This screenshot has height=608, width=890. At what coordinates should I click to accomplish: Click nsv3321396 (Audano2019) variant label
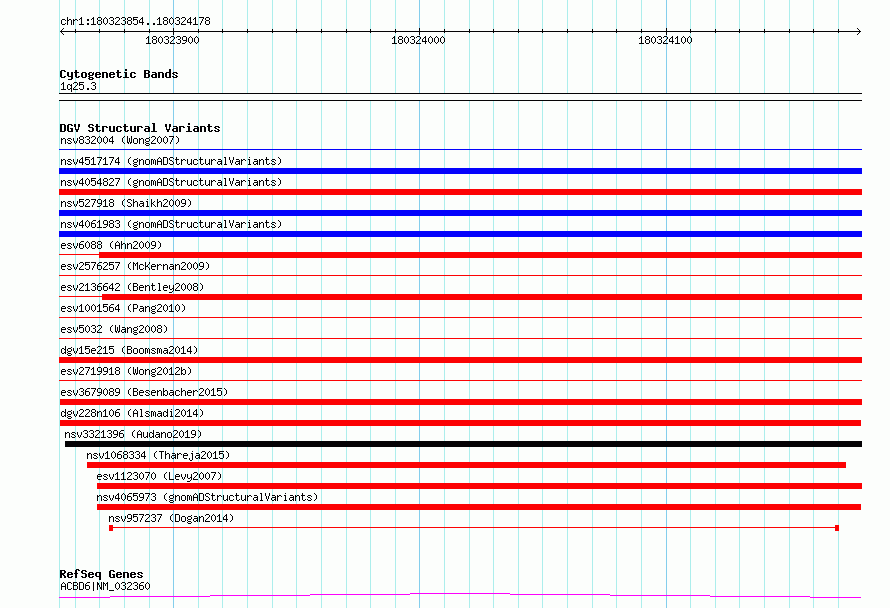click(133, 434)
